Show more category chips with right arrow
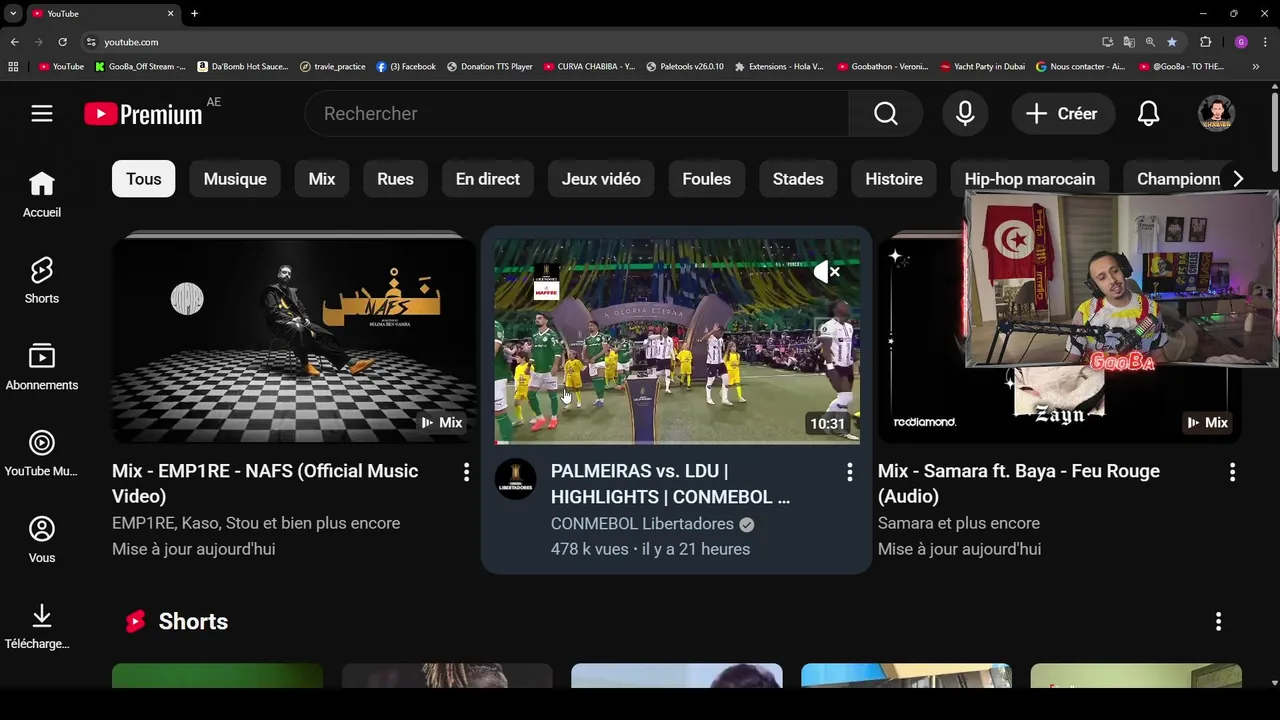The width and height of the screenshot is (1280, 720). coord(1238,179)
